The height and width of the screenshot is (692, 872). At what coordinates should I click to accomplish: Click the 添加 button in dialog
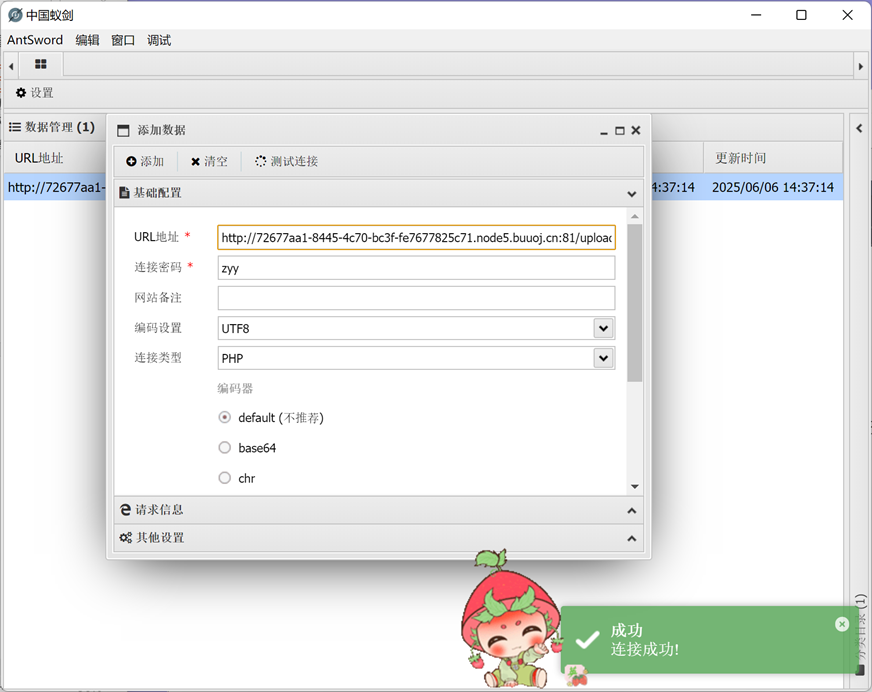[x=145, y=161]
